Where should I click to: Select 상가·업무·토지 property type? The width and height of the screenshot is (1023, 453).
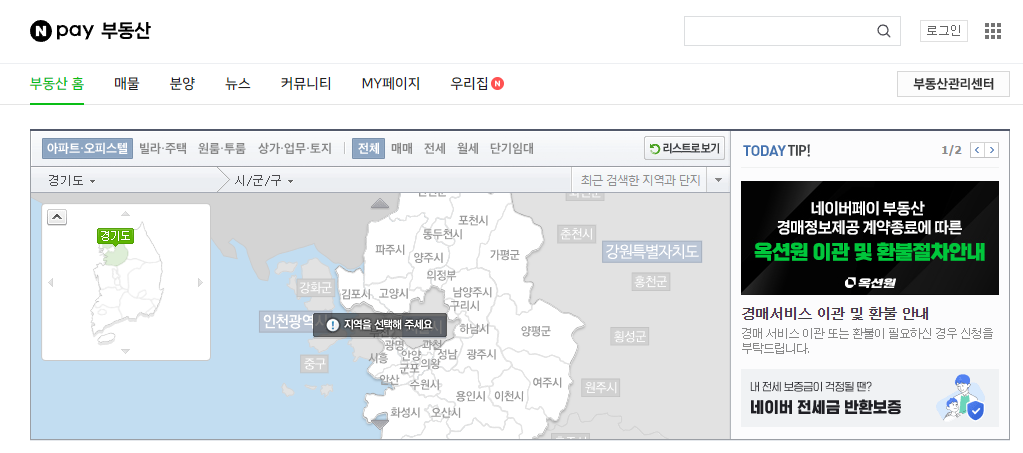pos(295,148)
